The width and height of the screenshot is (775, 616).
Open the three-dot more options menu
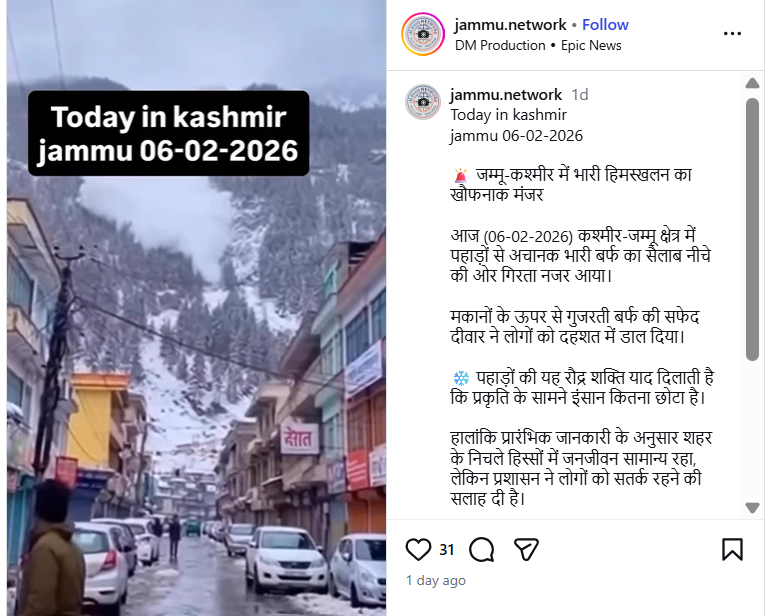click(x=732, y=34)
